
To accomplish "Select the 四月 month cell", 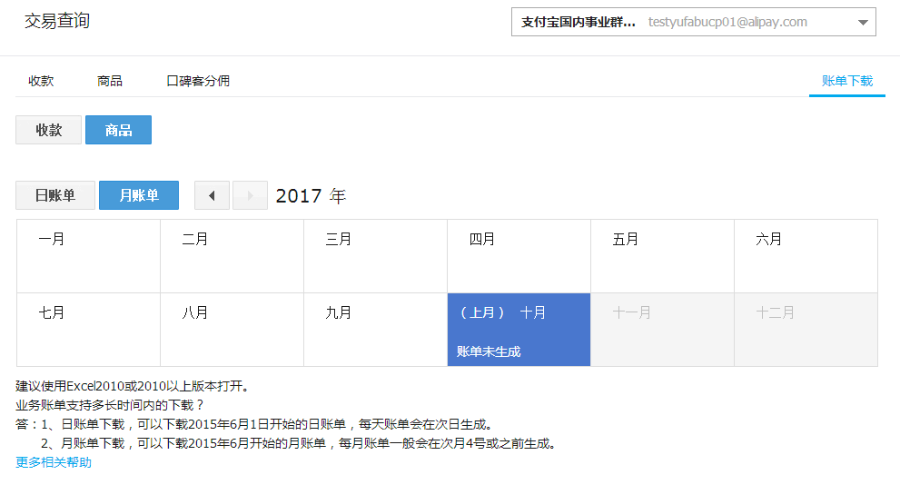I will click(519, 256).
